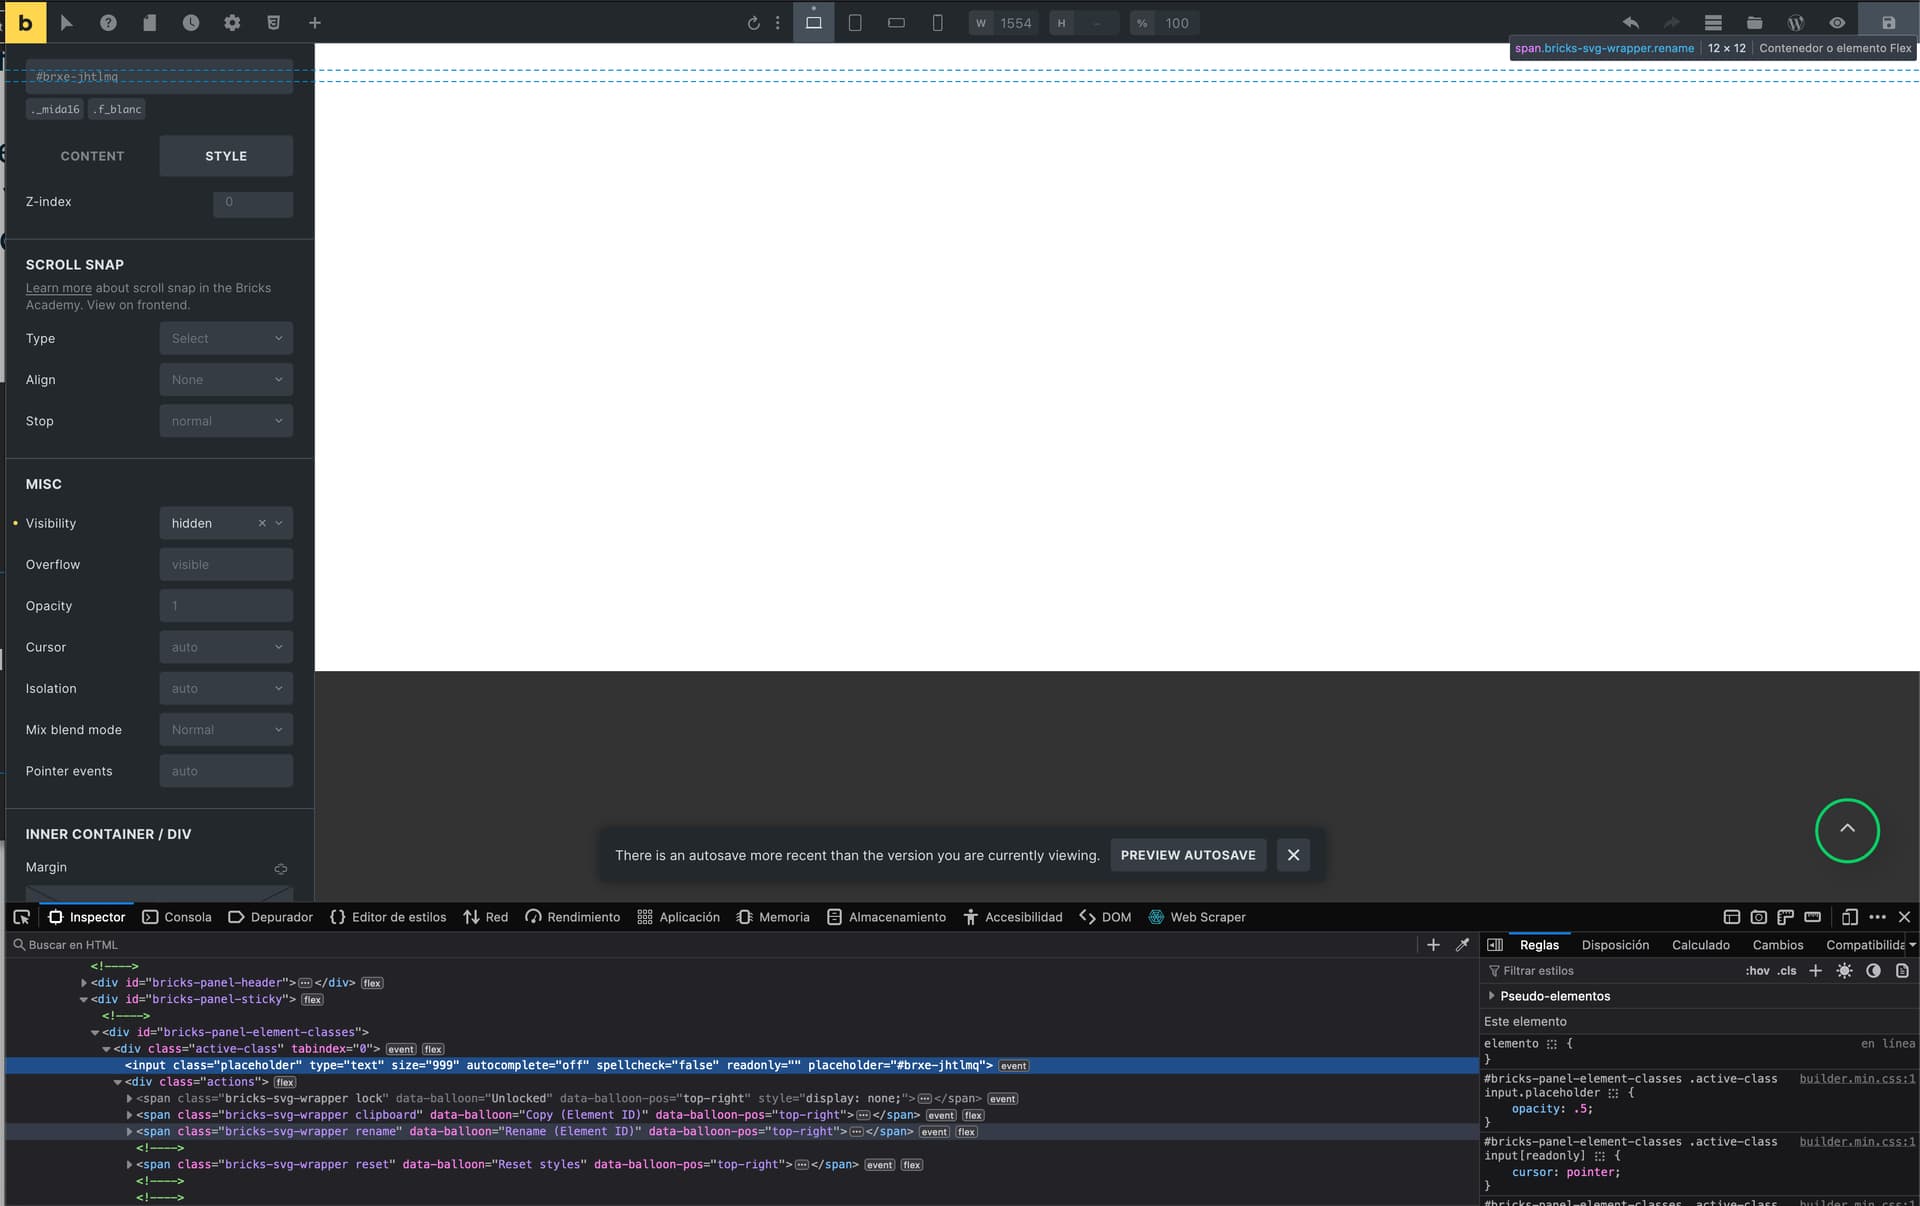
Task: Expand Pseudo-elementos section in rules
Action: [1492, 996]
